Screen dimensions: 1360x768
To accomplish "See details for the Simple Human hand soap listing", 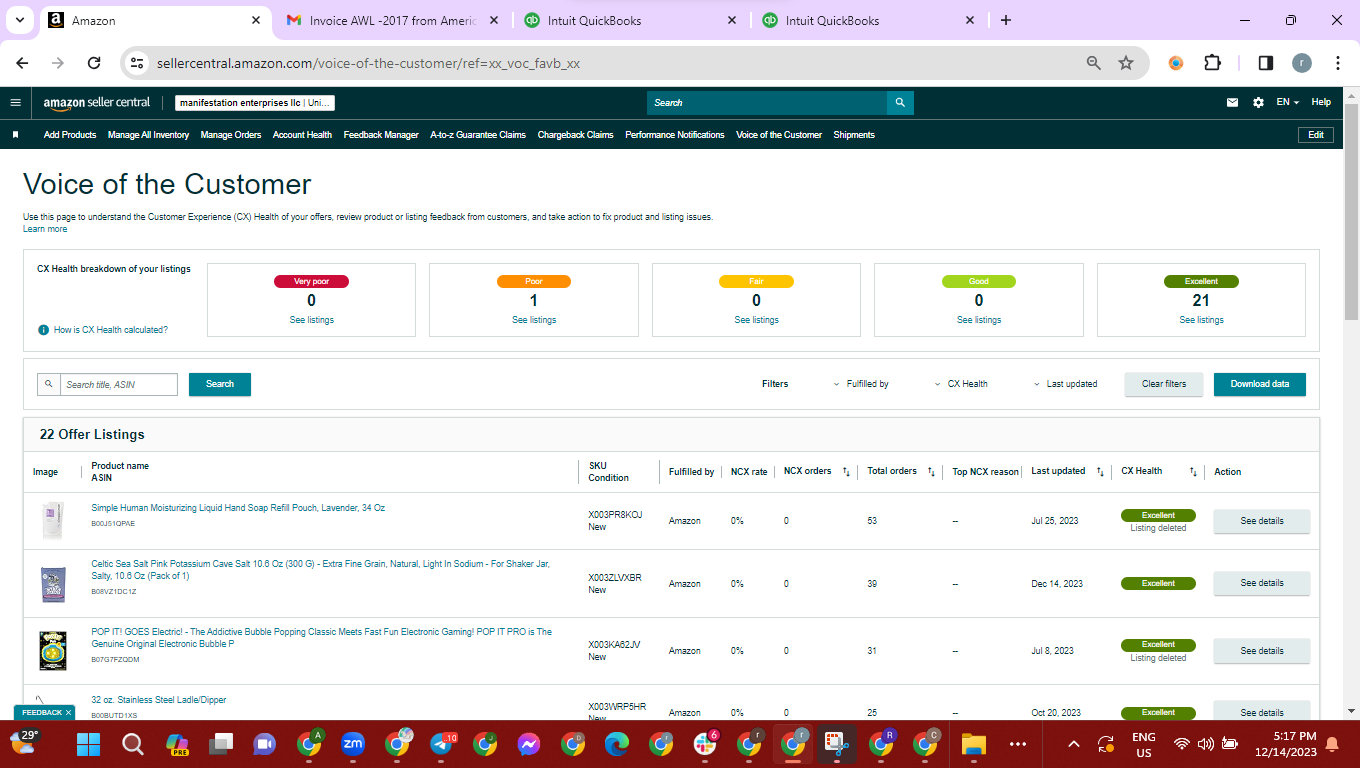I will point(1262,521).
